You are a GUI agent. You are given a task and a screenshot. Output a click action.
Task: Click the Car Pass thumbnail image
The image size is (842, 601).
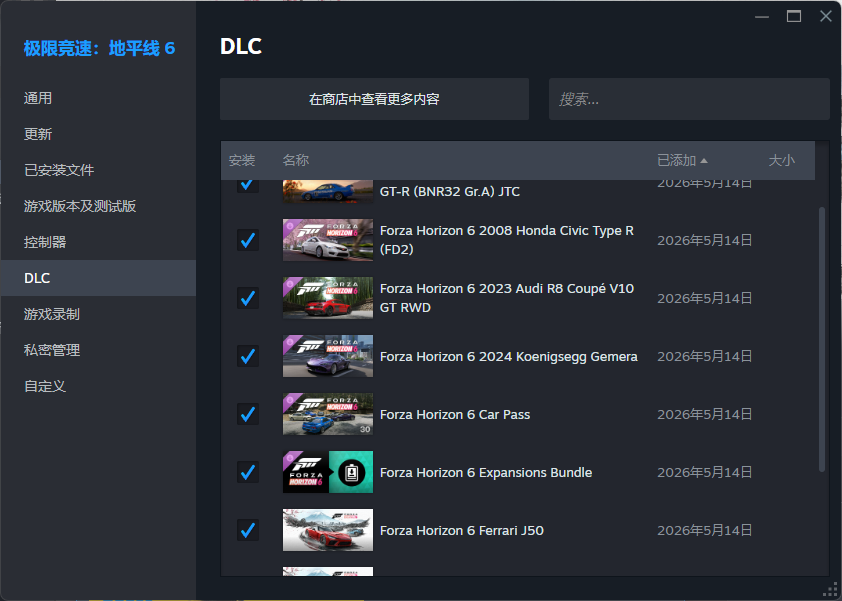pyautogui.click(x=328, y=414)
